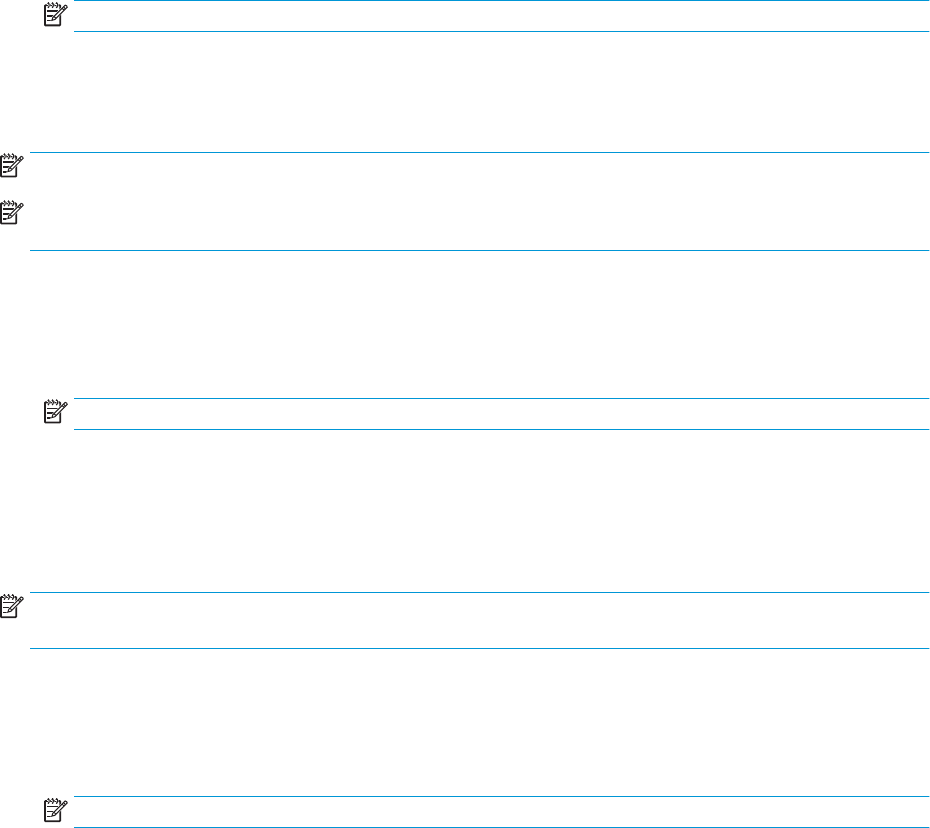The width and height of the screenshot is (930, 828).
Task: Click the bottom rule of topmost note
Action: click(x=501, y=31)
